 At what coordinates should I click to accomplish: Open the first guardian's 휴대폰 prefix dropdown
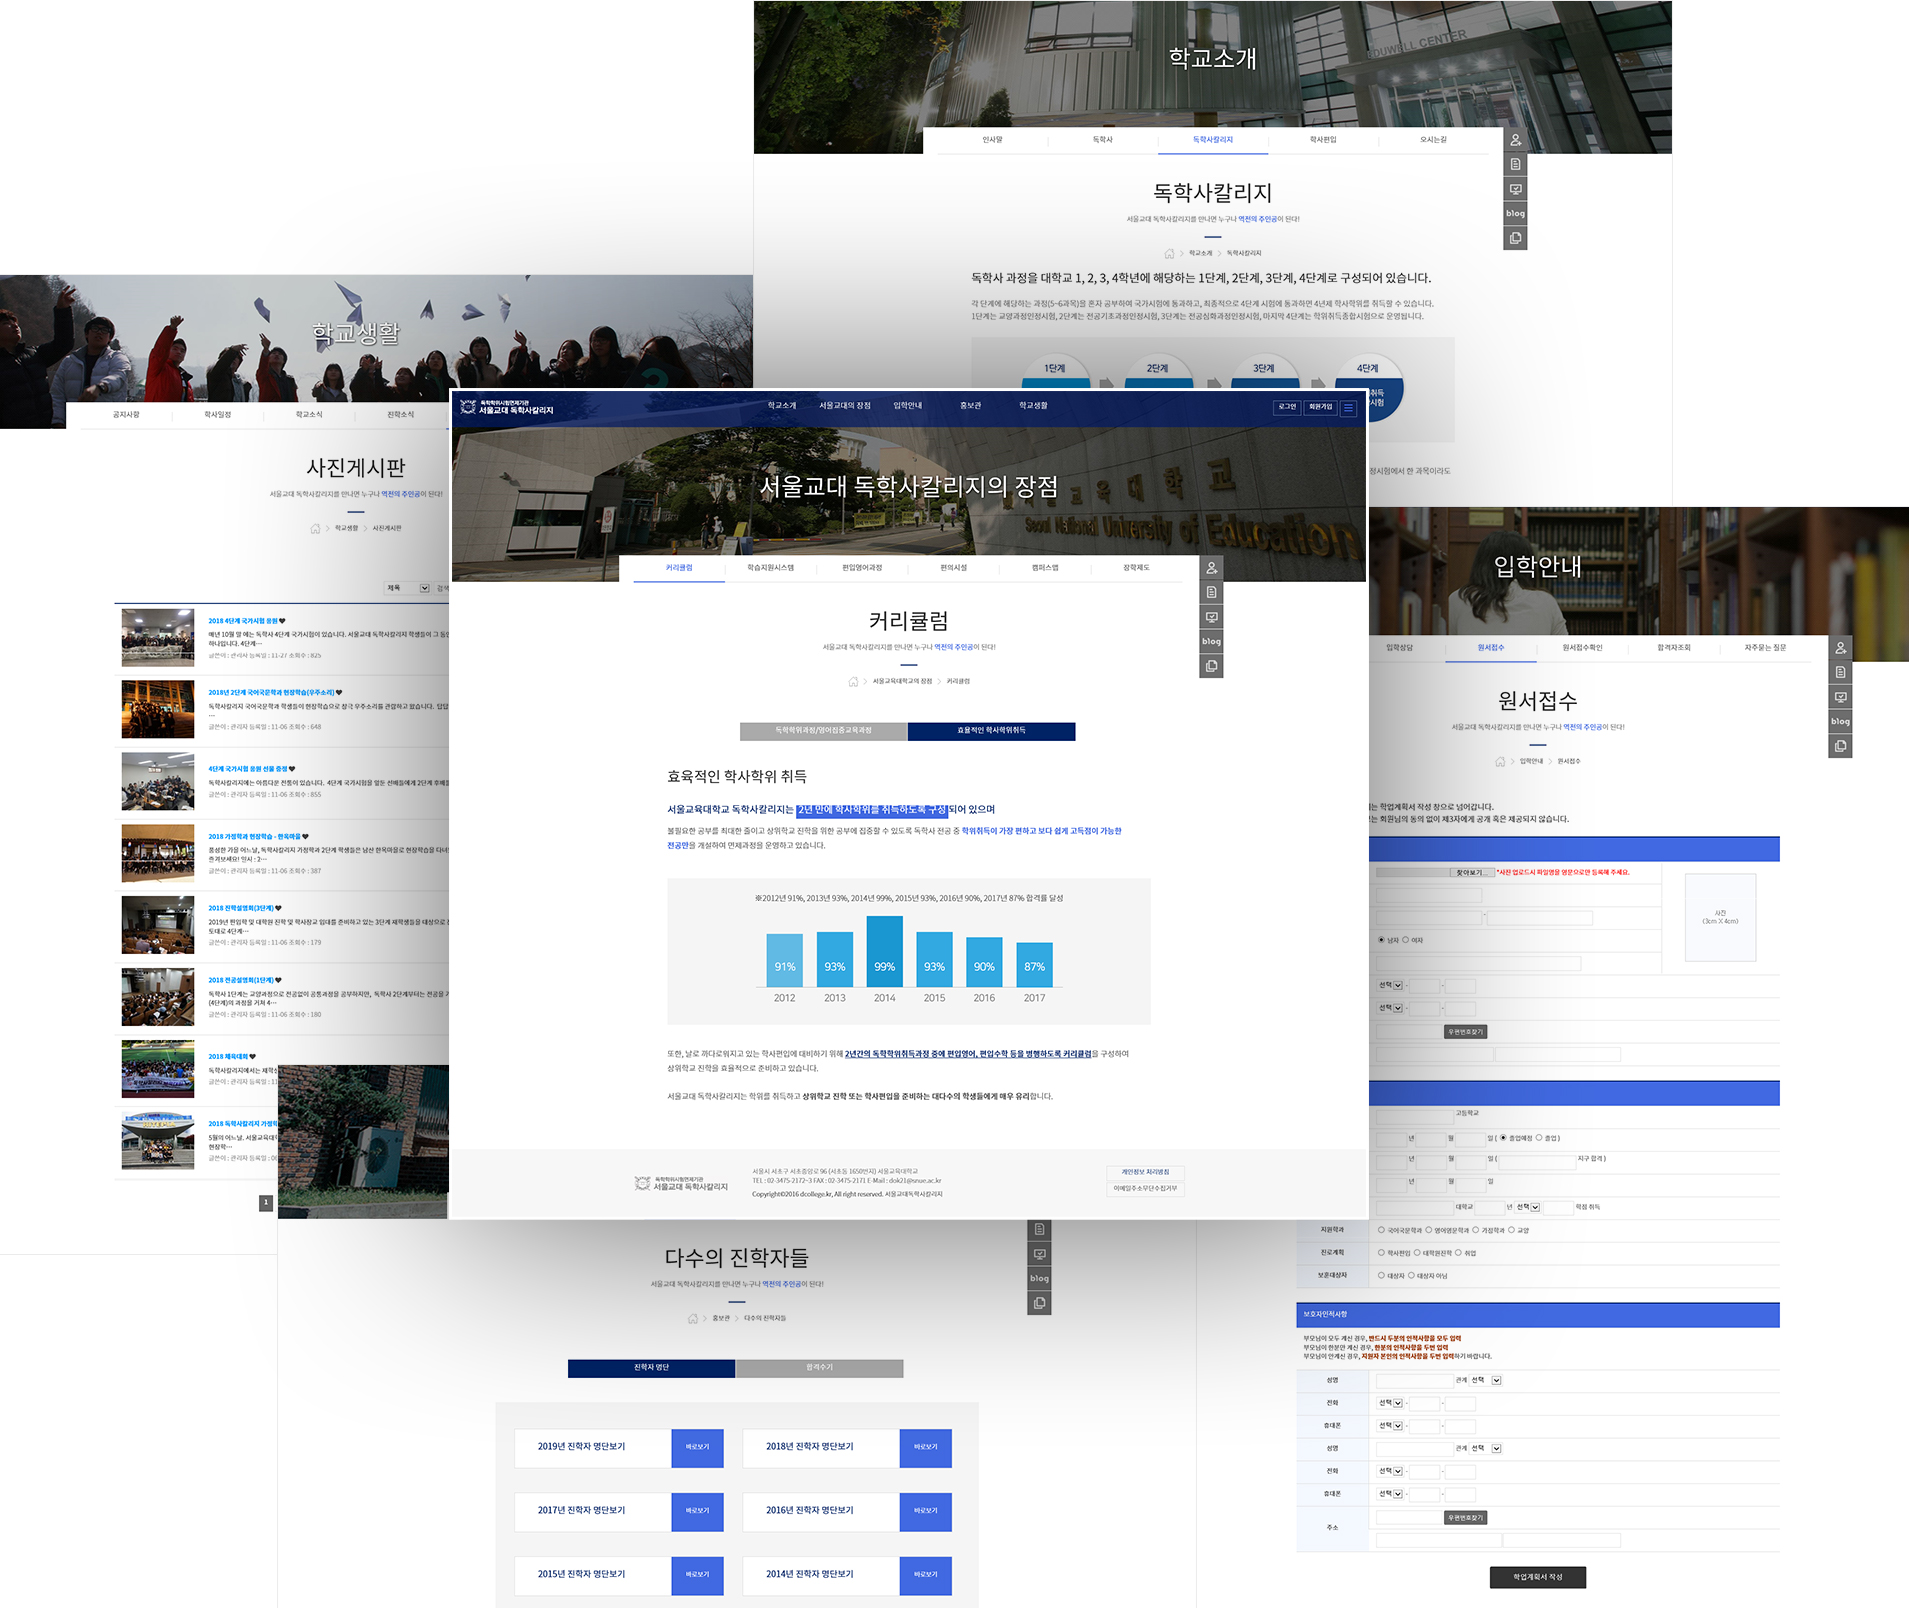coord(1390,1426)
